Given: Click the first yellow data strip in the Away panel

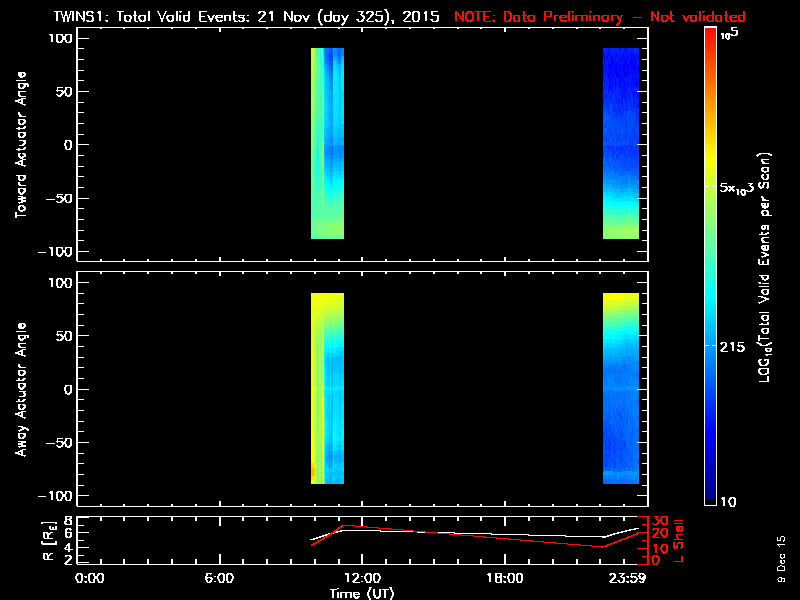Looking at the screenshot, I should 327,388.
